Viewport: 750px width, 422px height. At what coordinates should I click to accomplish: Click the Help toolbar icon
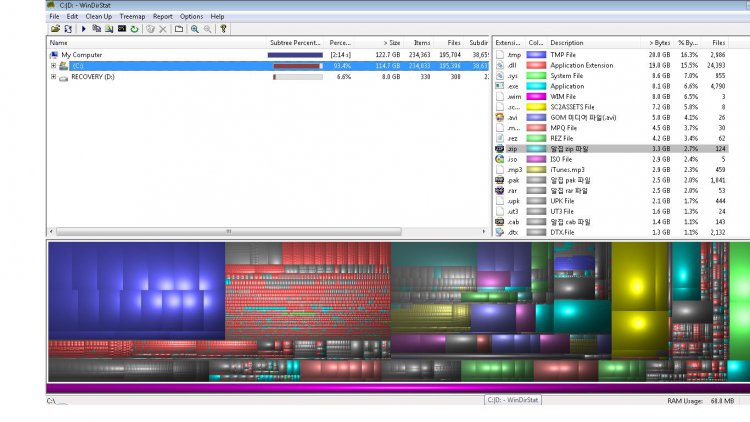click(x=223, y=29)
